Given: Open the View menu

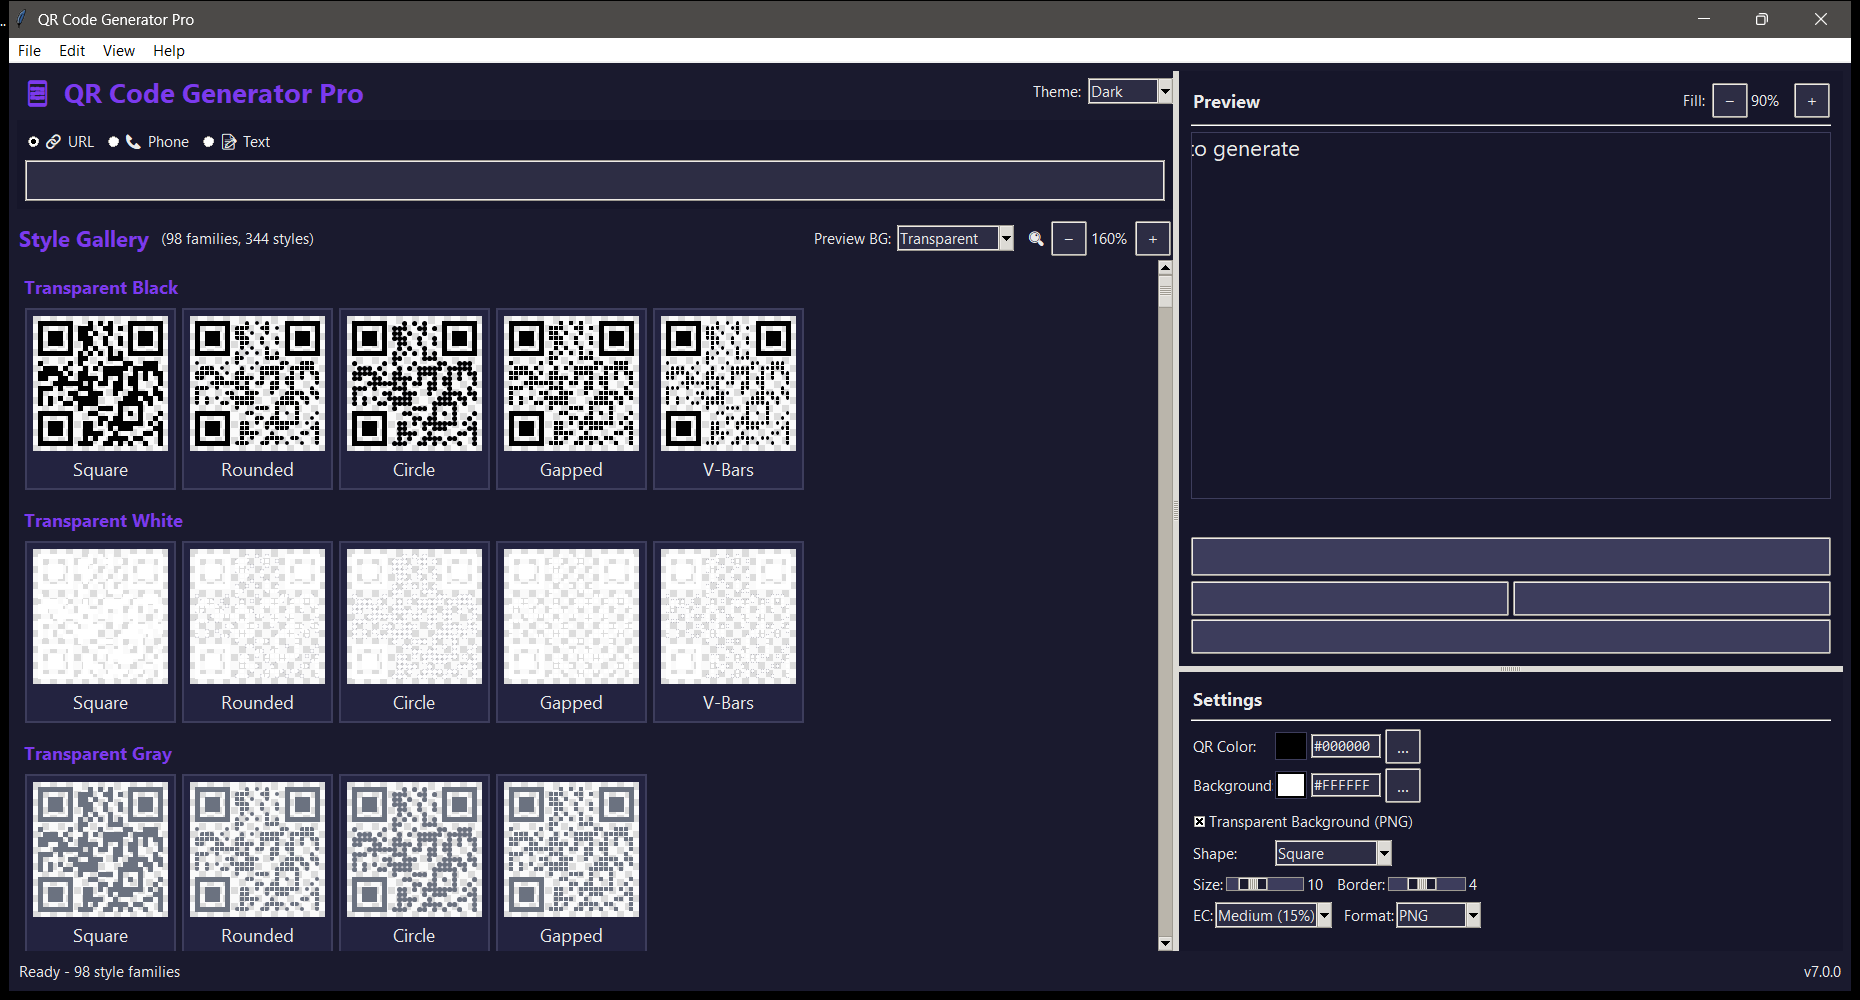Looking at the screenshot, I should point(118,50).
